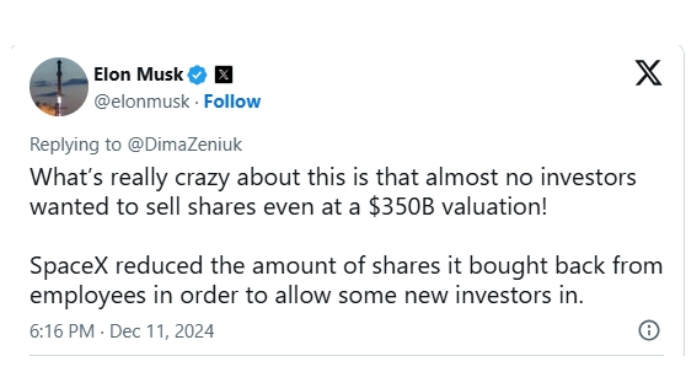Click the 'Replying to' label text

point(75,144)
